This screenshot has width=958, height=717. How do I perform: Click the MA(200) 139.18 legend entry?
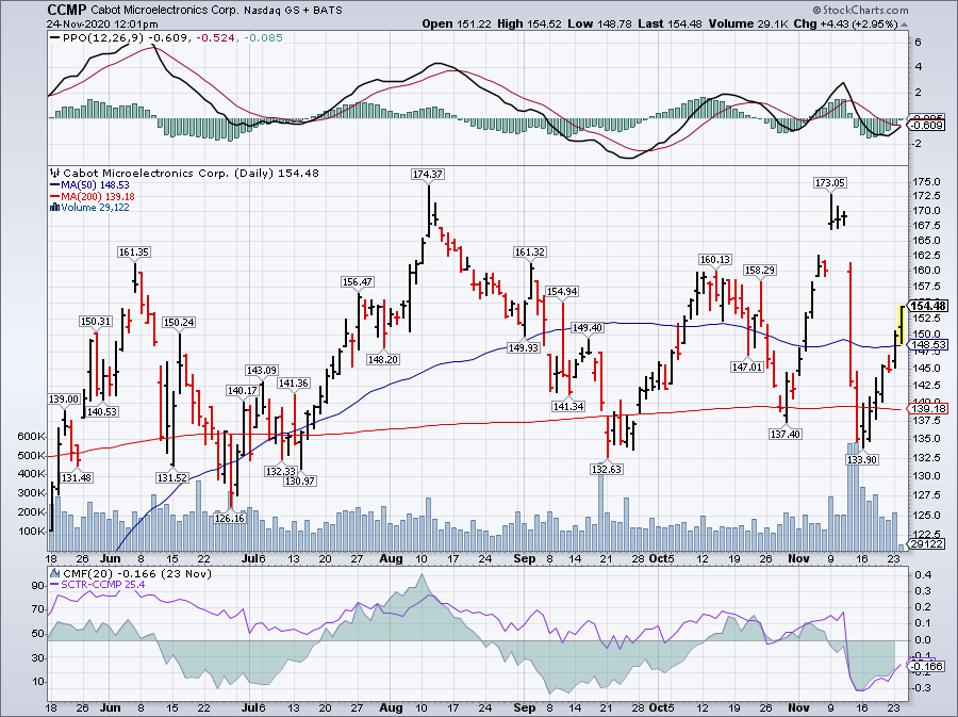[x=93, y=196]
